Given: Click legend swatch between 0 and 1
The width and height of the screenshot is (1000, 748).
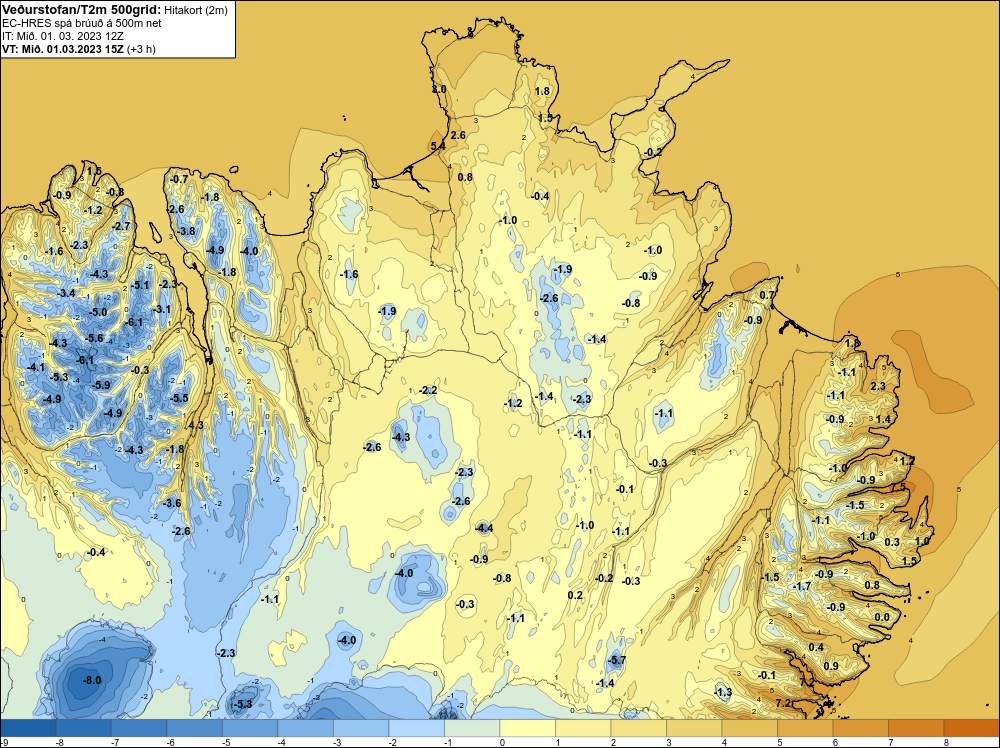Looking at the screenshot, I should (527, 728).
